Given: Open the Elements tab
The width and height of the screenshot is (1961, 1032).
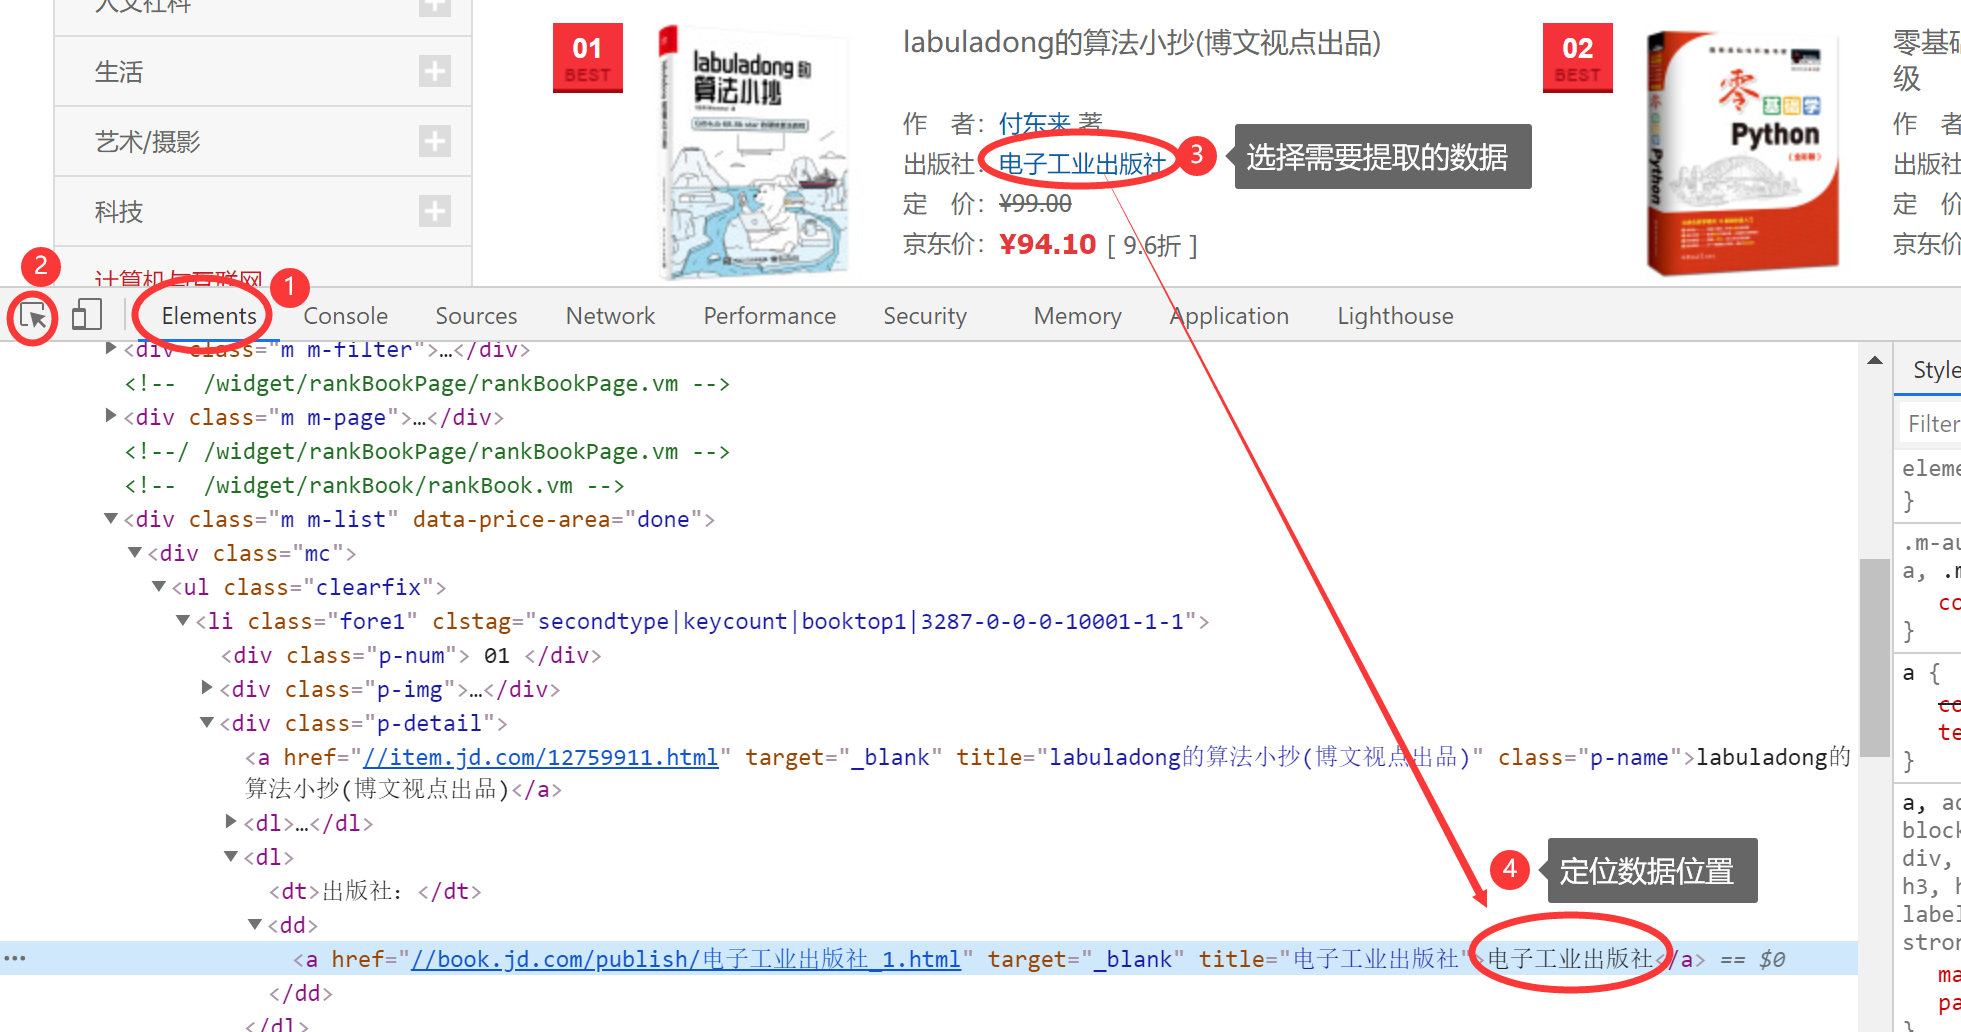Looking at the screenshot, I should (209, 316).
